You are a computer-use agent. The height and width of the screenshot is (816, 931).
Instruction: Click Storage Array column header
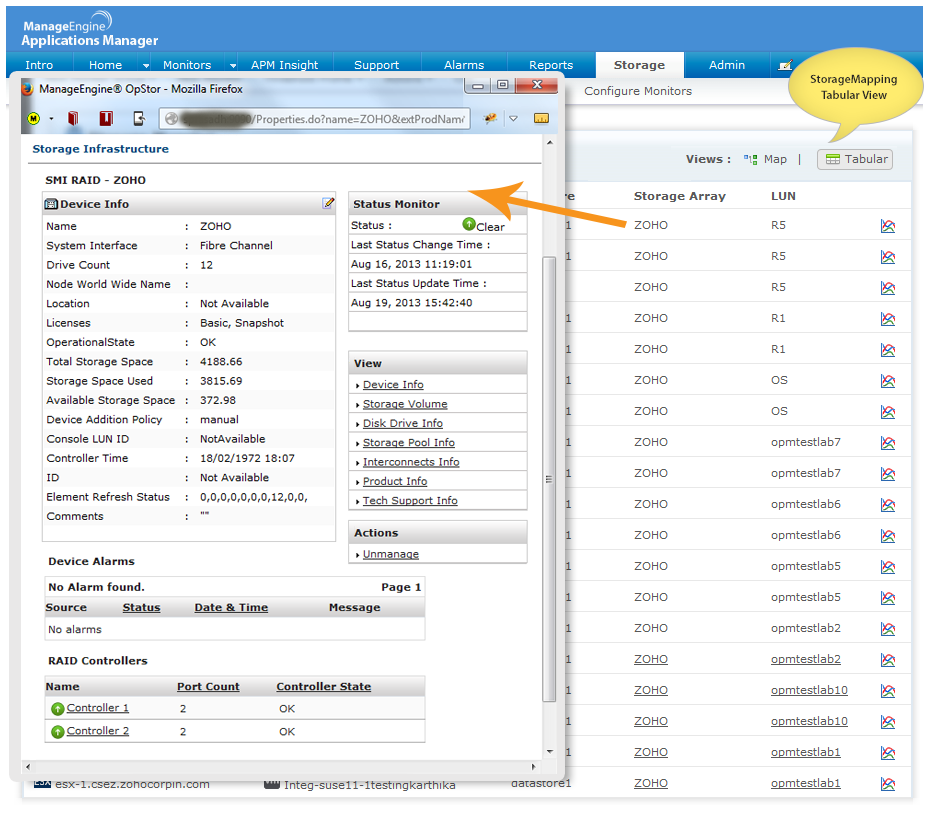(x=679, y=196)
